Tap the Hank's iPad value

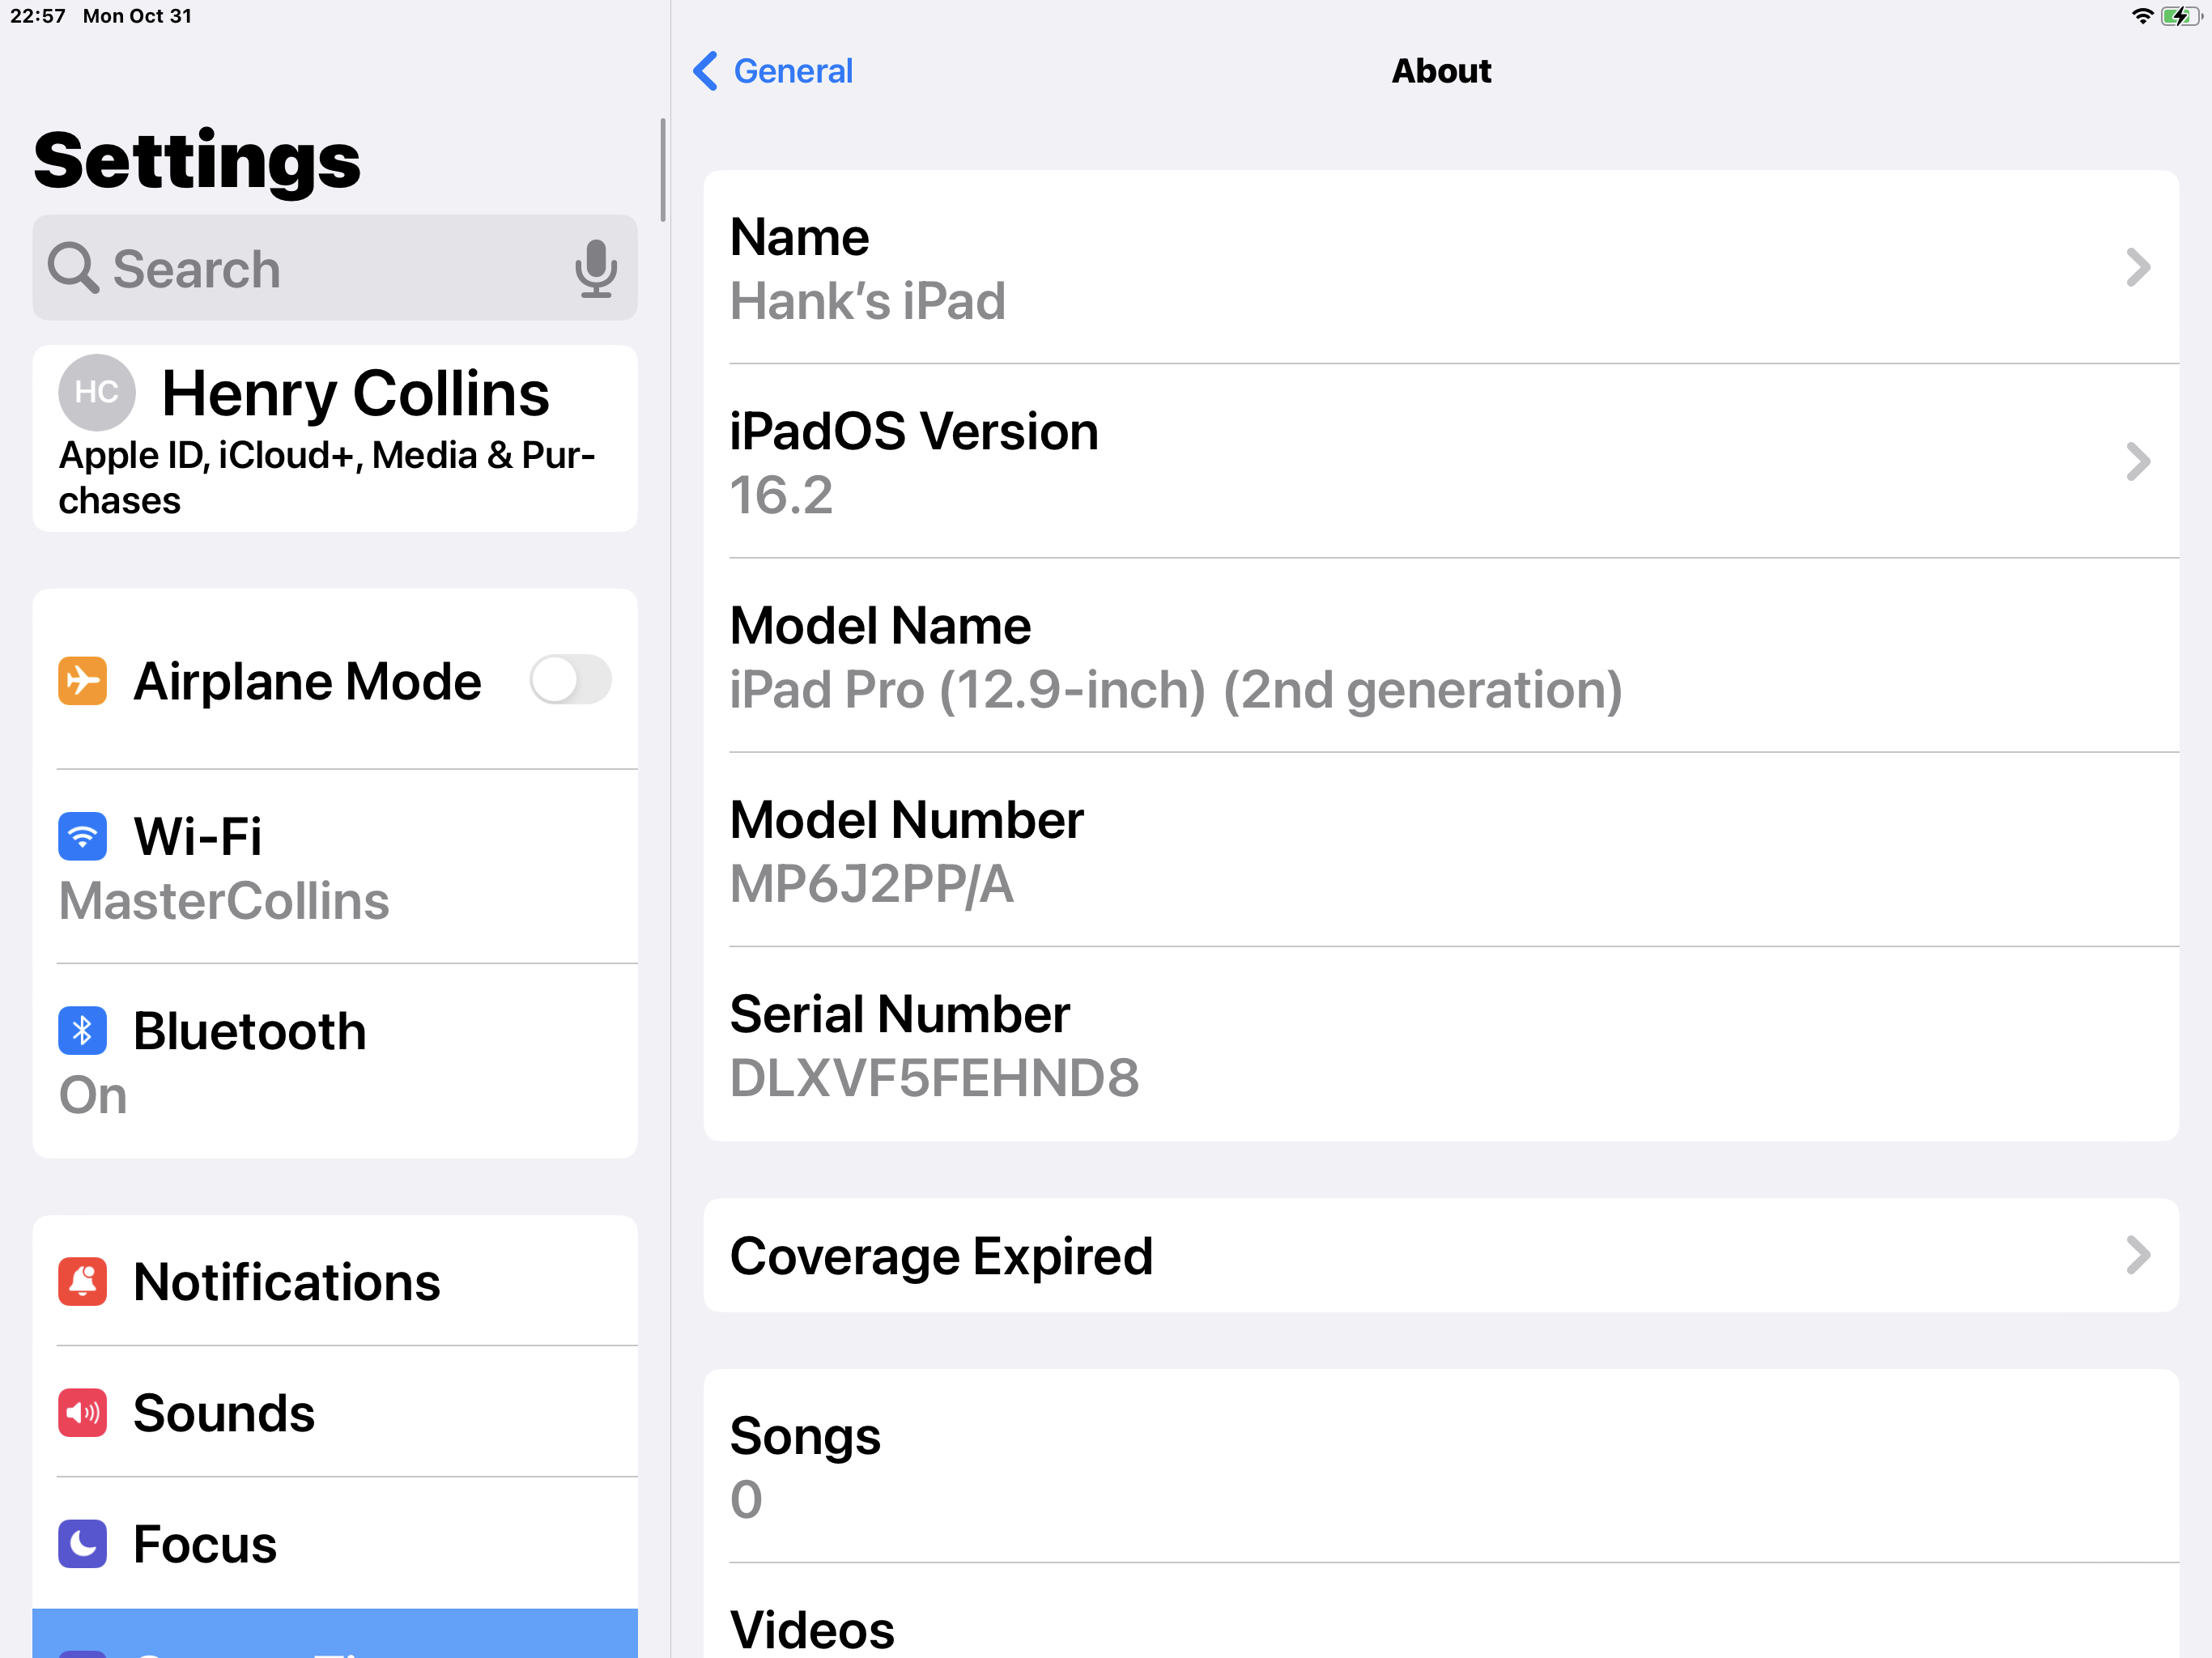point(867,301)
